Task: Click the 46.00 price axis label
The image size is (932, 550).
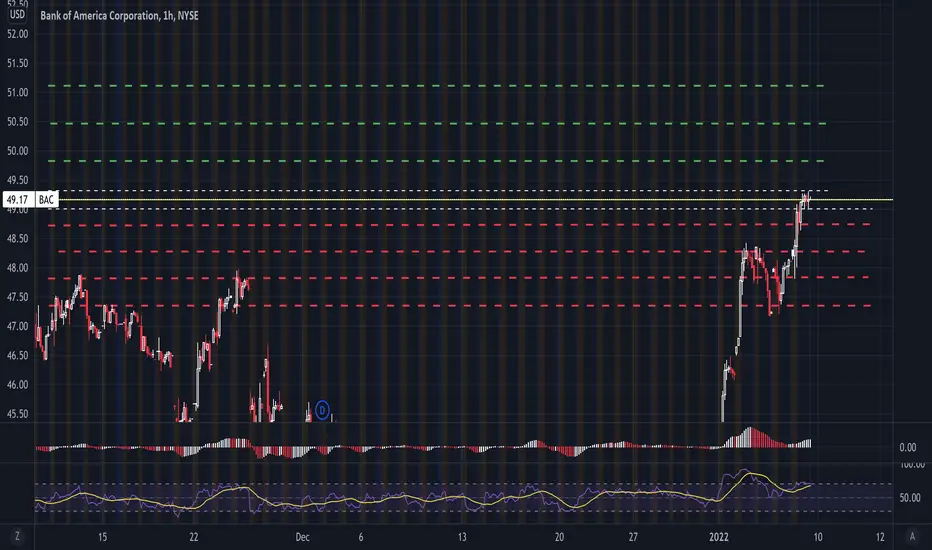Action: (x=17, y=385)
